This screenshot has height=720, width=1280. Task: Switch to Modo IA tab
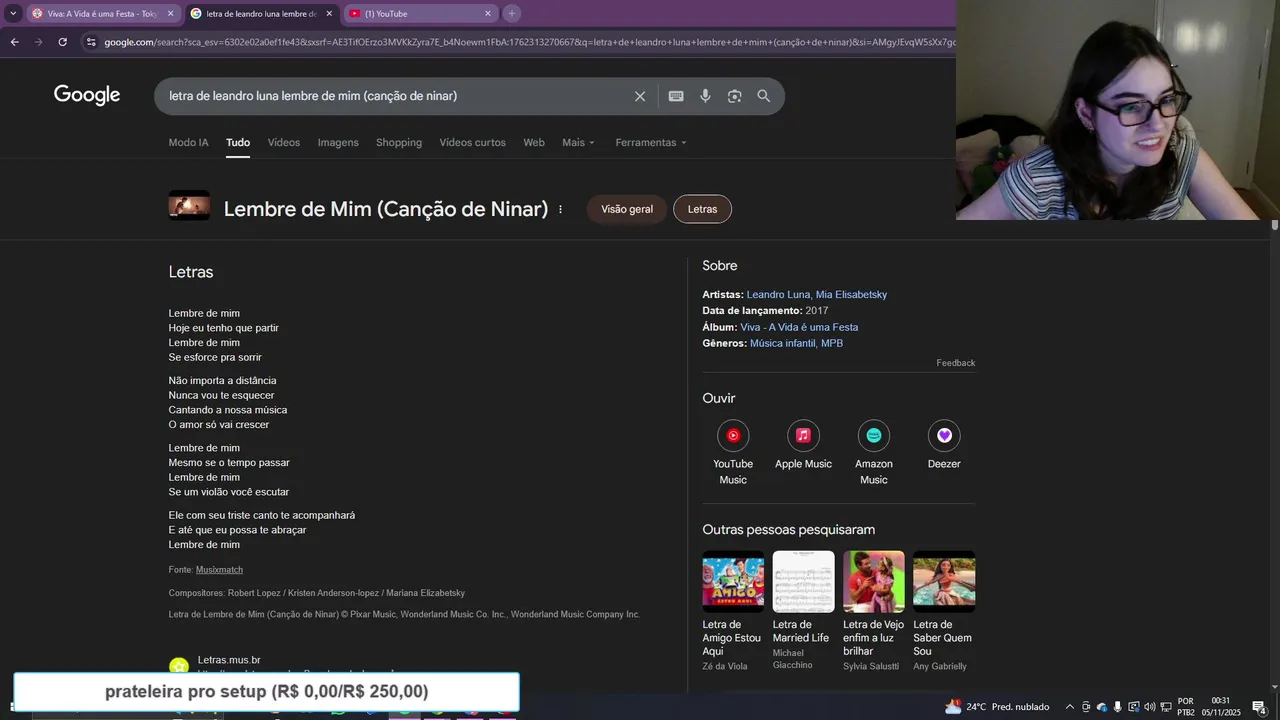tap(188, 142)
